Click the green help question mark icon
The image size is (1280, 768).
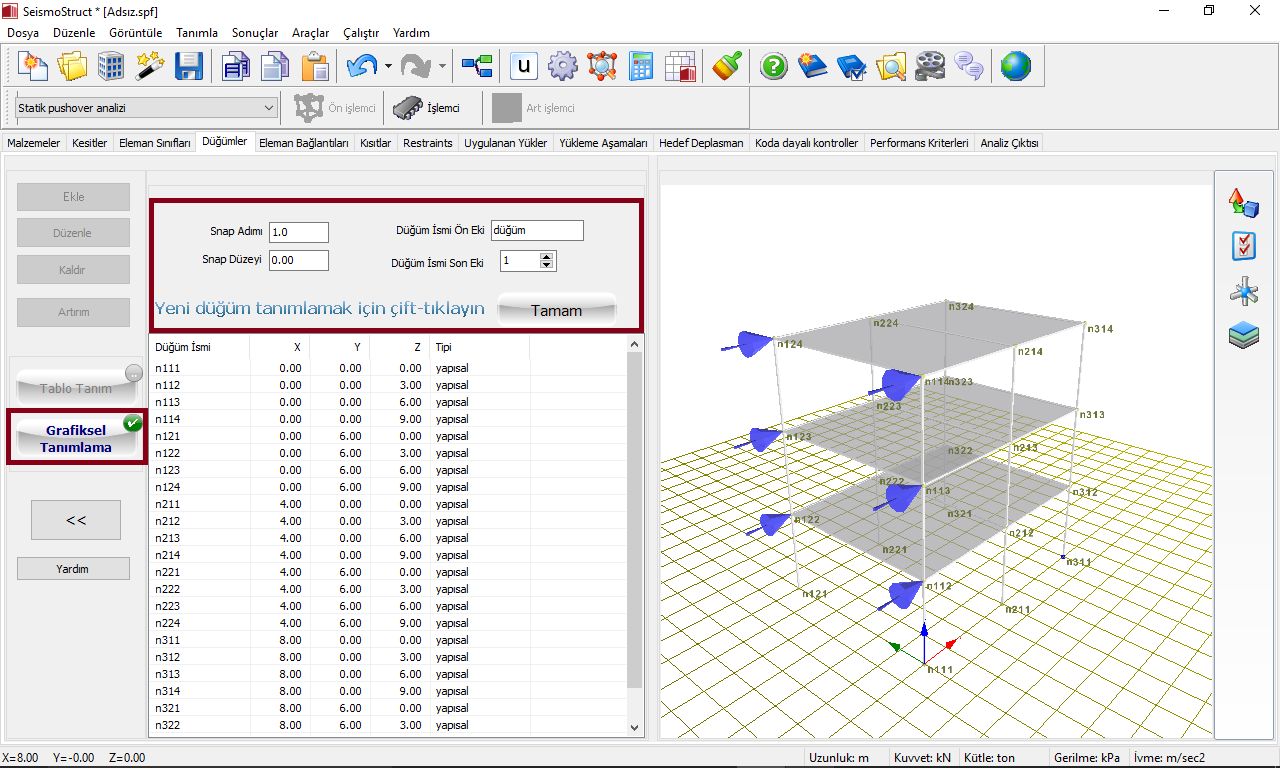point(774,67)
